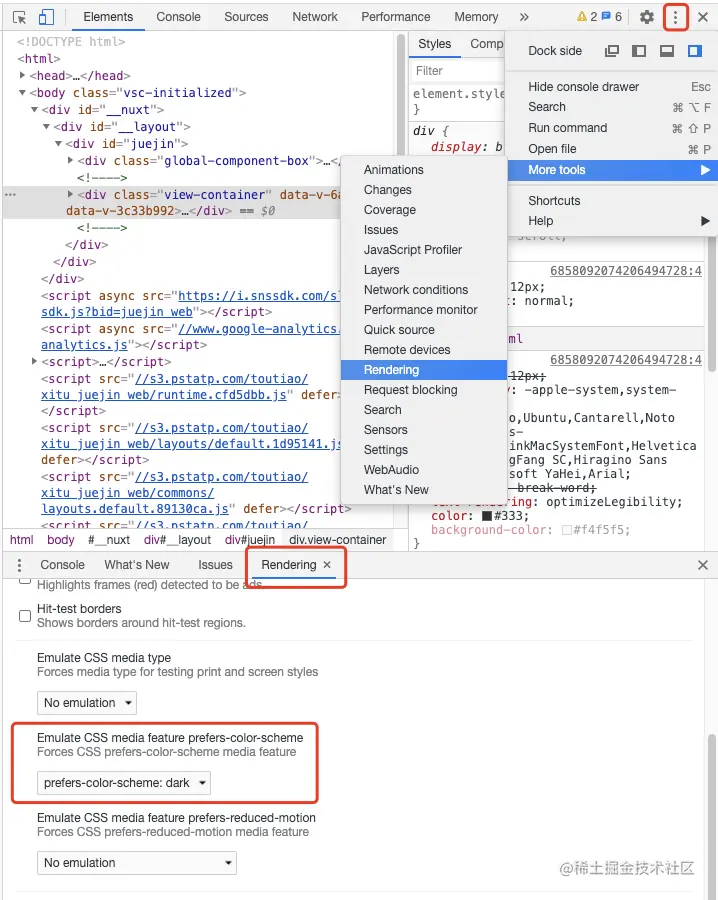Collapse the body element node
This screenshot has height=900, width=718.
coord(22,92)
